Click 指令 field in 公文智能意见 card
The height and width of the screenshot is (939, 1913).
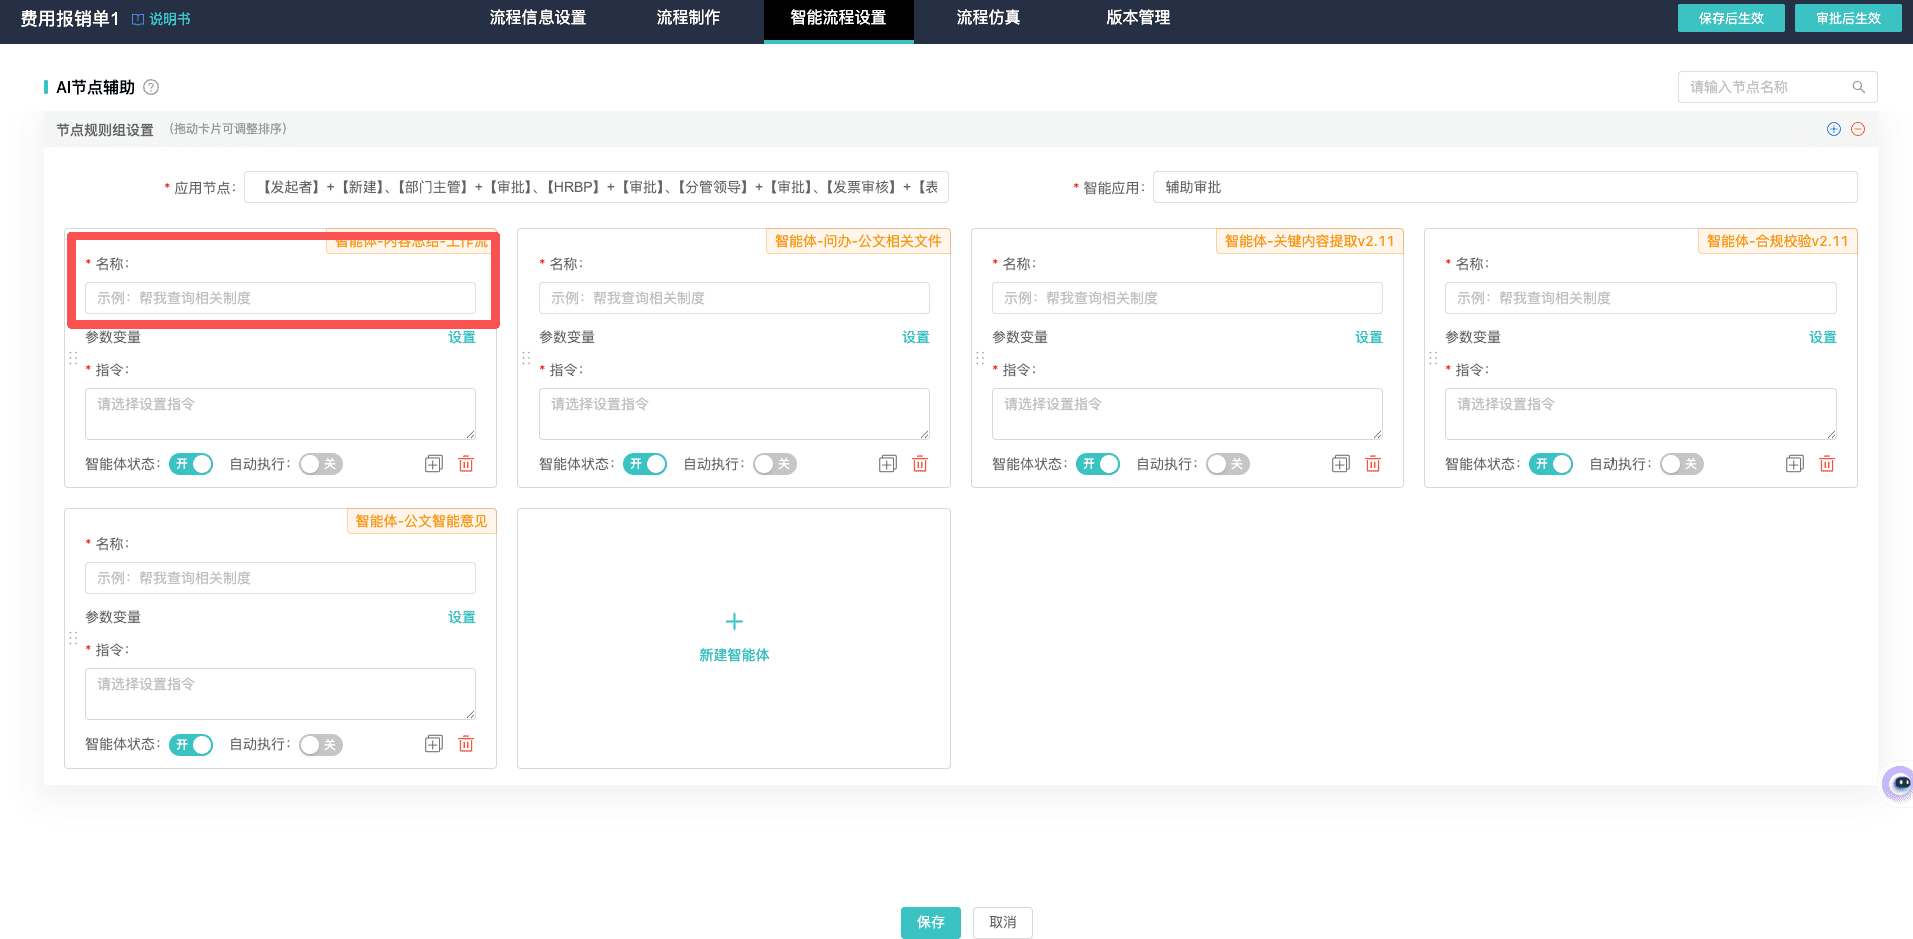[x=280, y=694]
